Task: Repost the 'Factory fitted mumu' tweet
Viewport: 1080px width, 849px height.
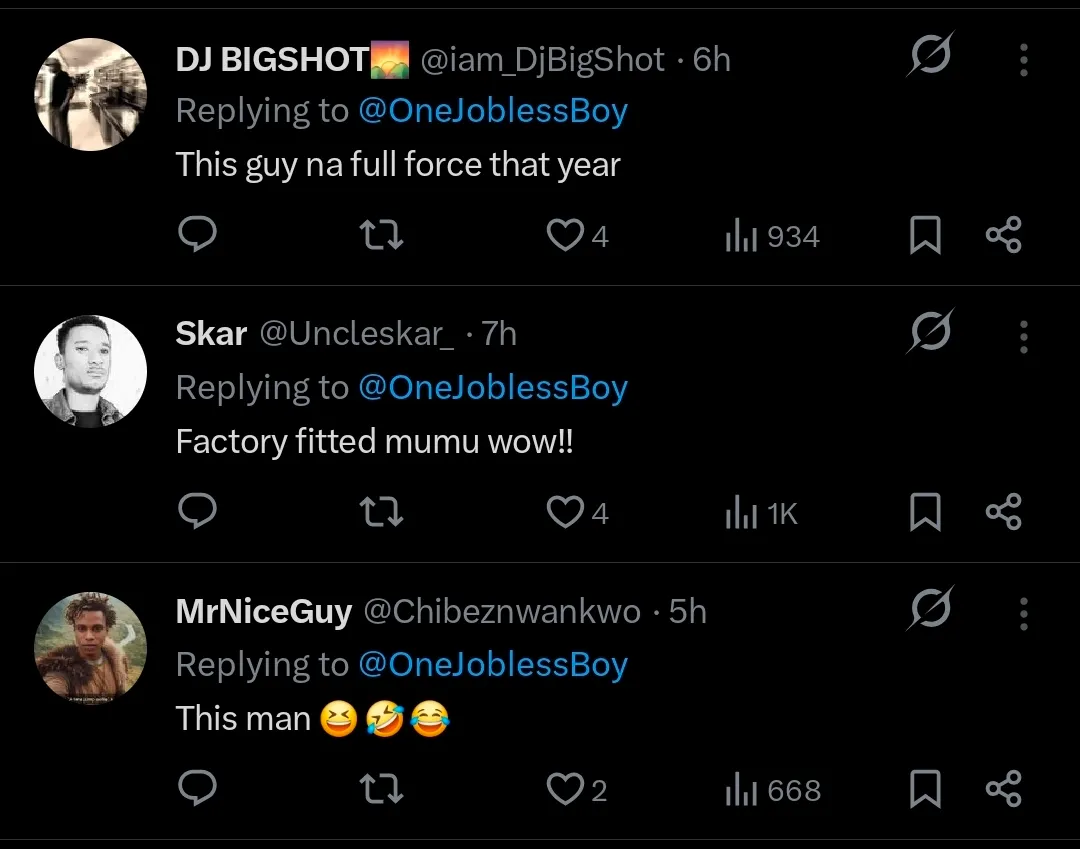Action: (382, 512)
